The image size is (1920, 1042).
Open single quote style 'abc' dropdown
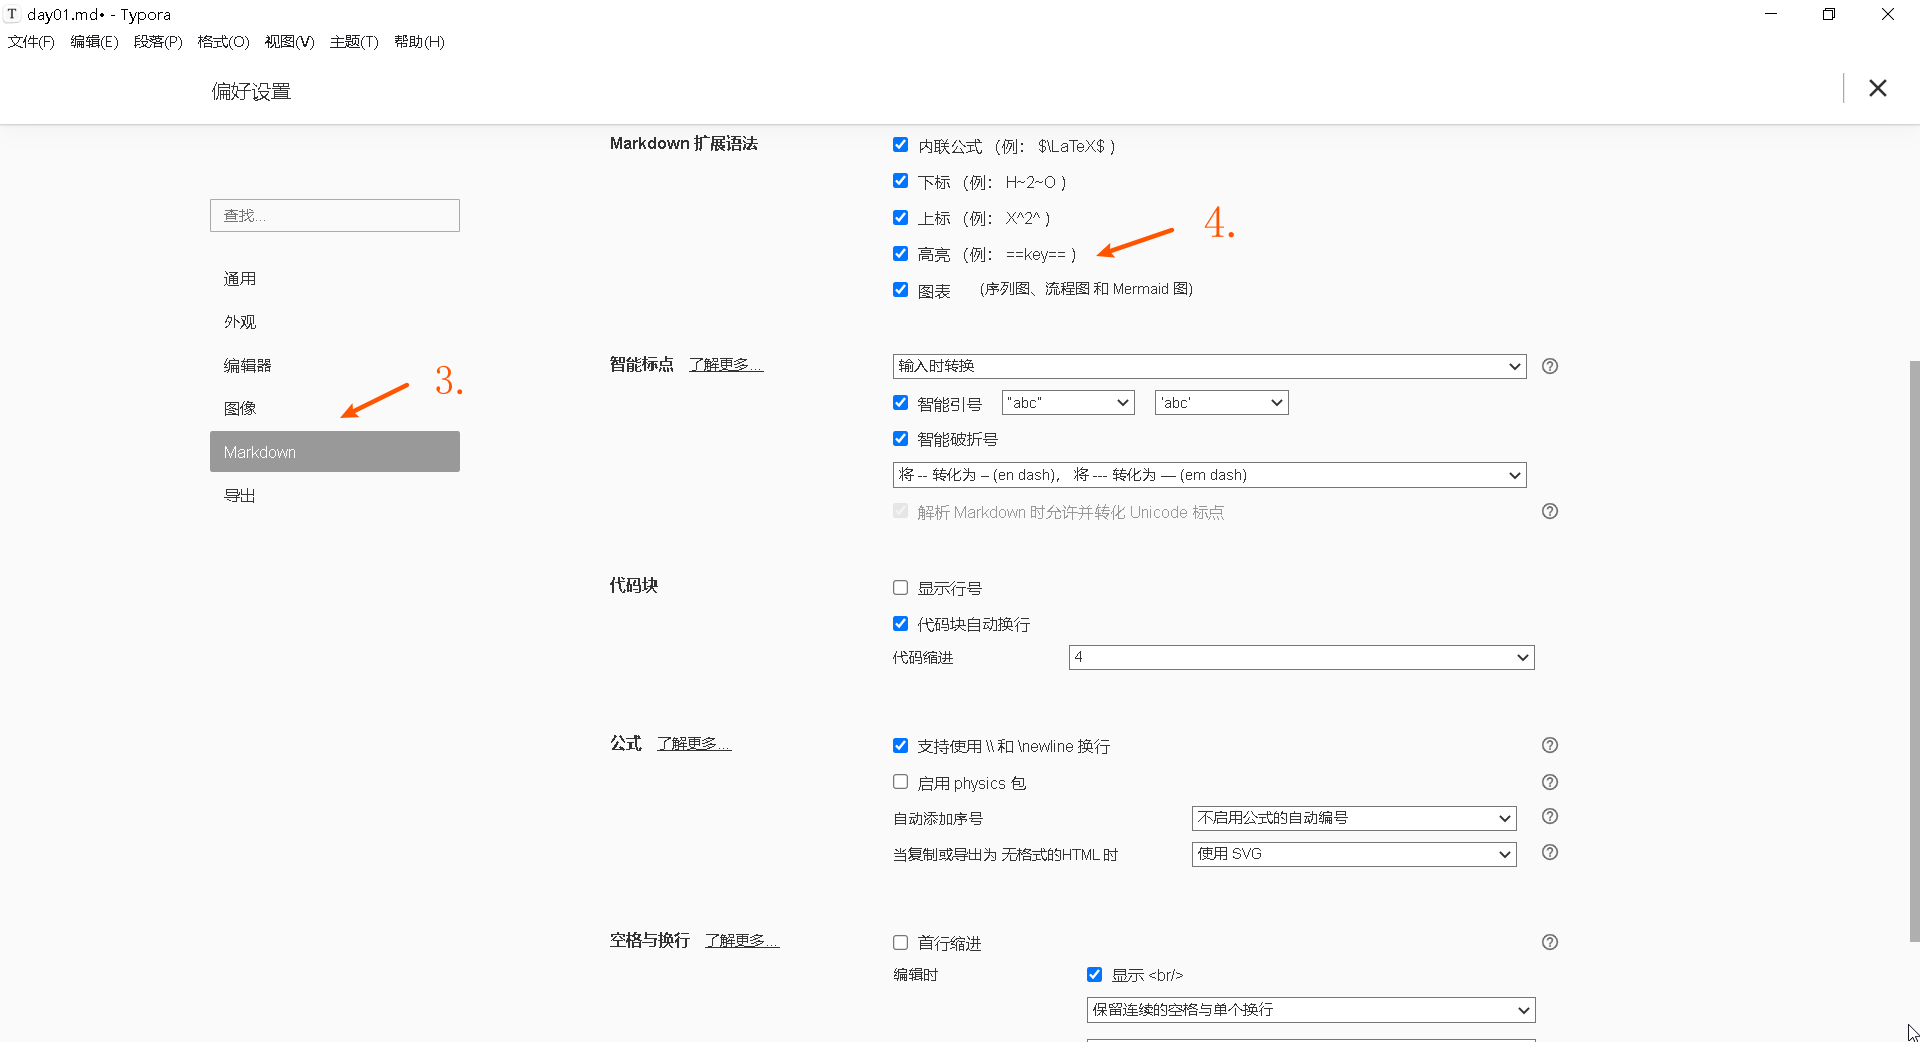pyautogui.click(x=1221, y=403)
